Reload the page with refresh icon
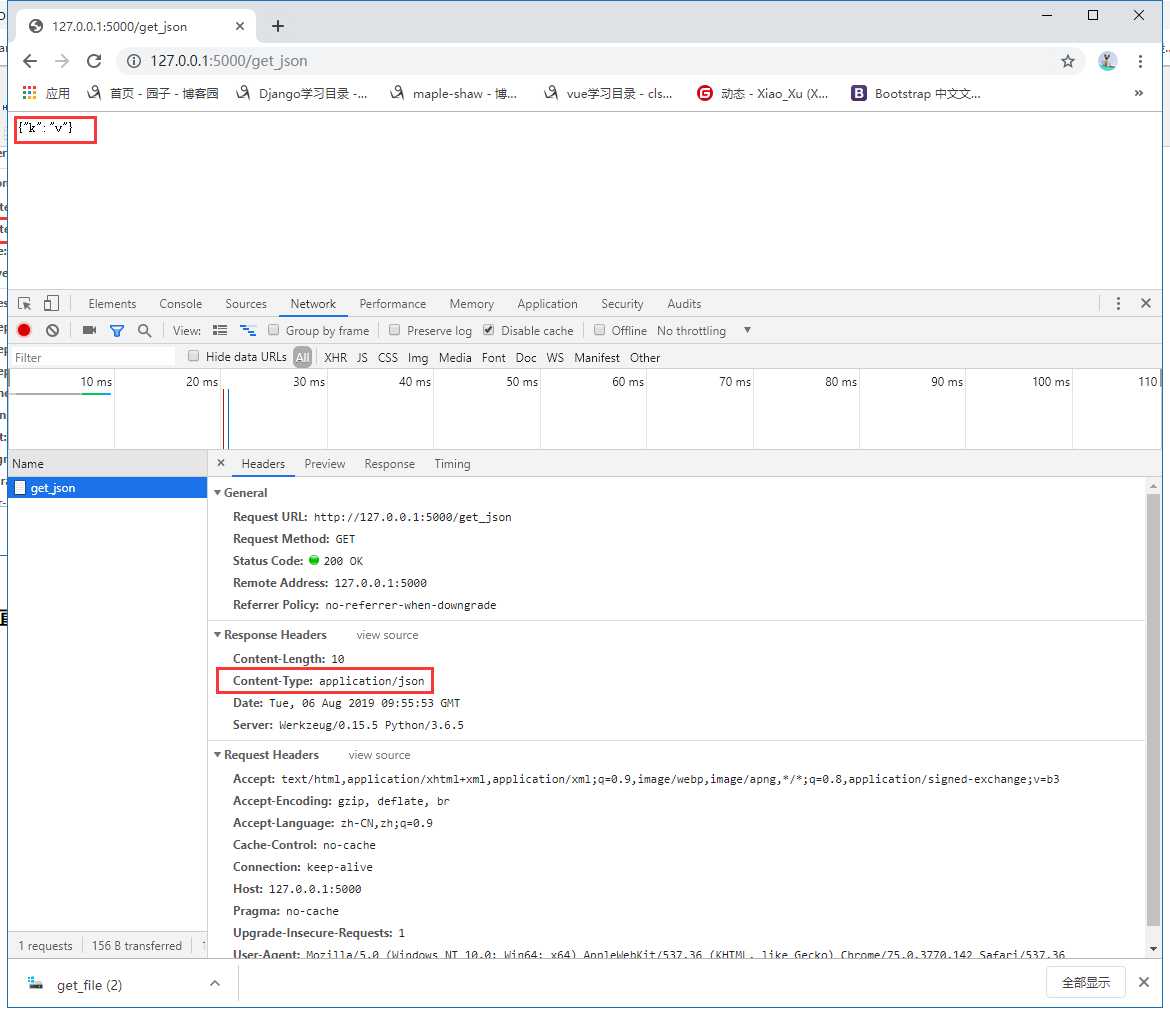 (x=94, y=61)
